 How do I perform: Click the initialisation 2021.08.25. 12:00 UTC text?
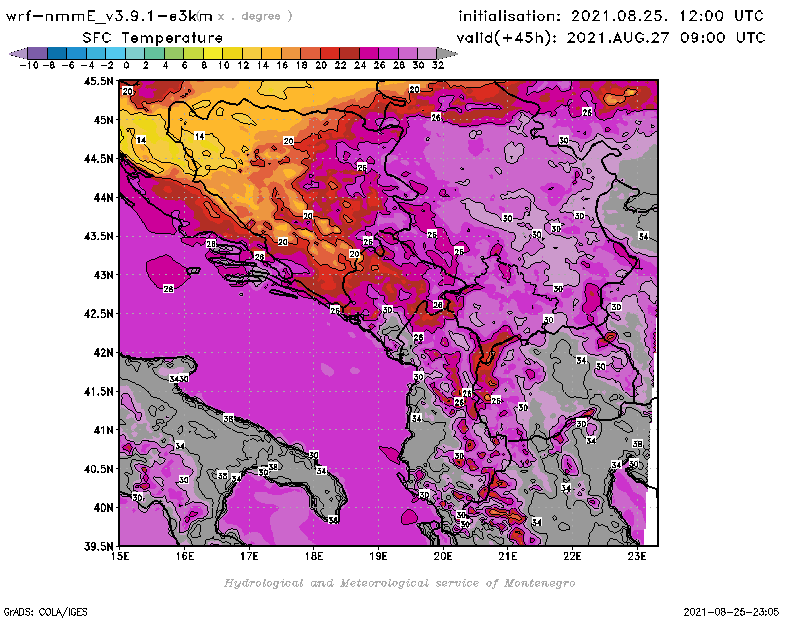tap(611, 16)
